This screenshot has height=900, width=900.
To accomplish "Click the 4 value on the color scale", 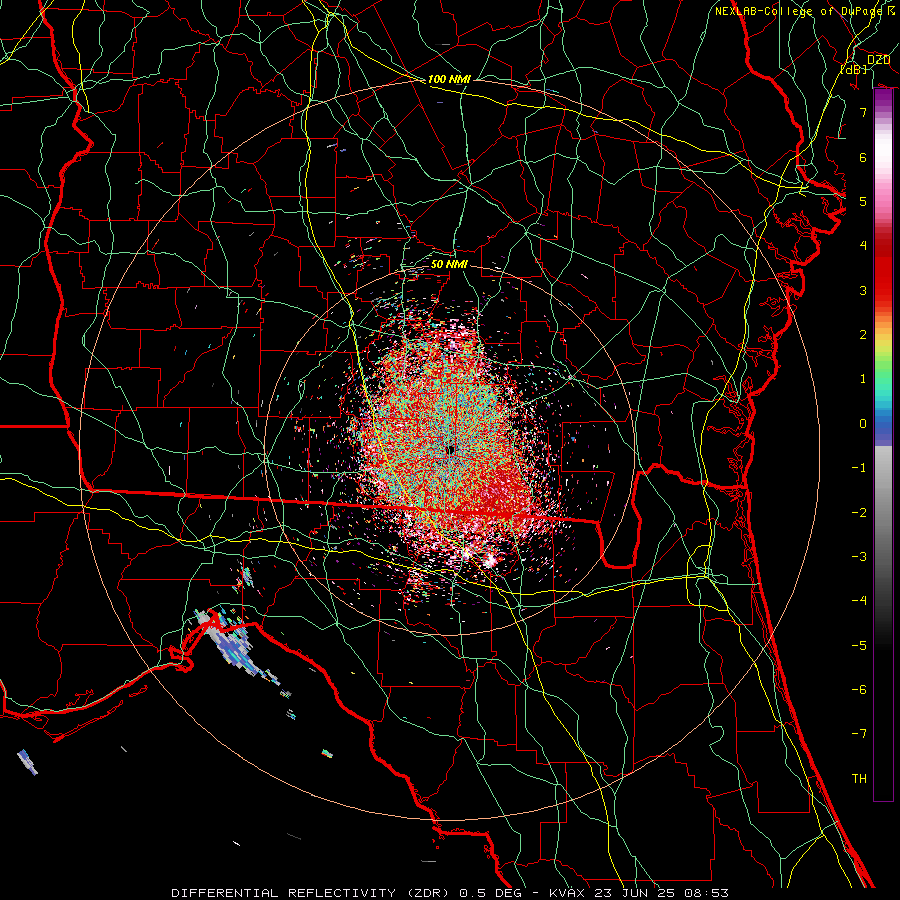I will (863, 246).
